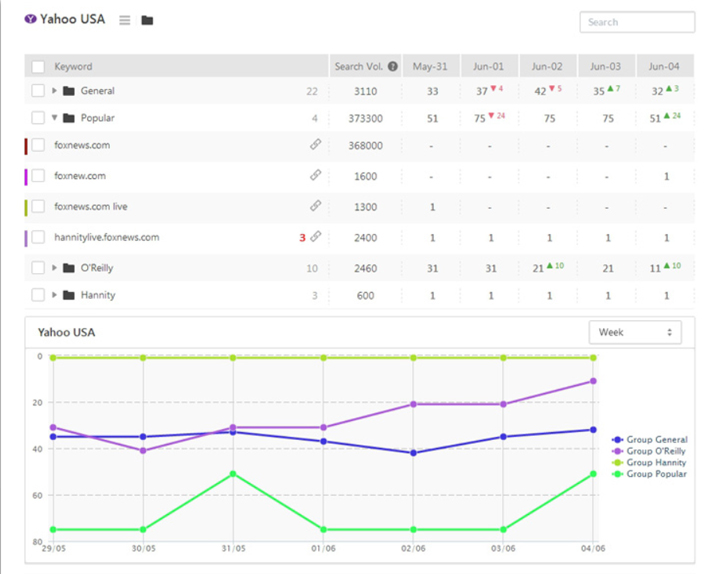Click Group General legend marker

[618, 439]
